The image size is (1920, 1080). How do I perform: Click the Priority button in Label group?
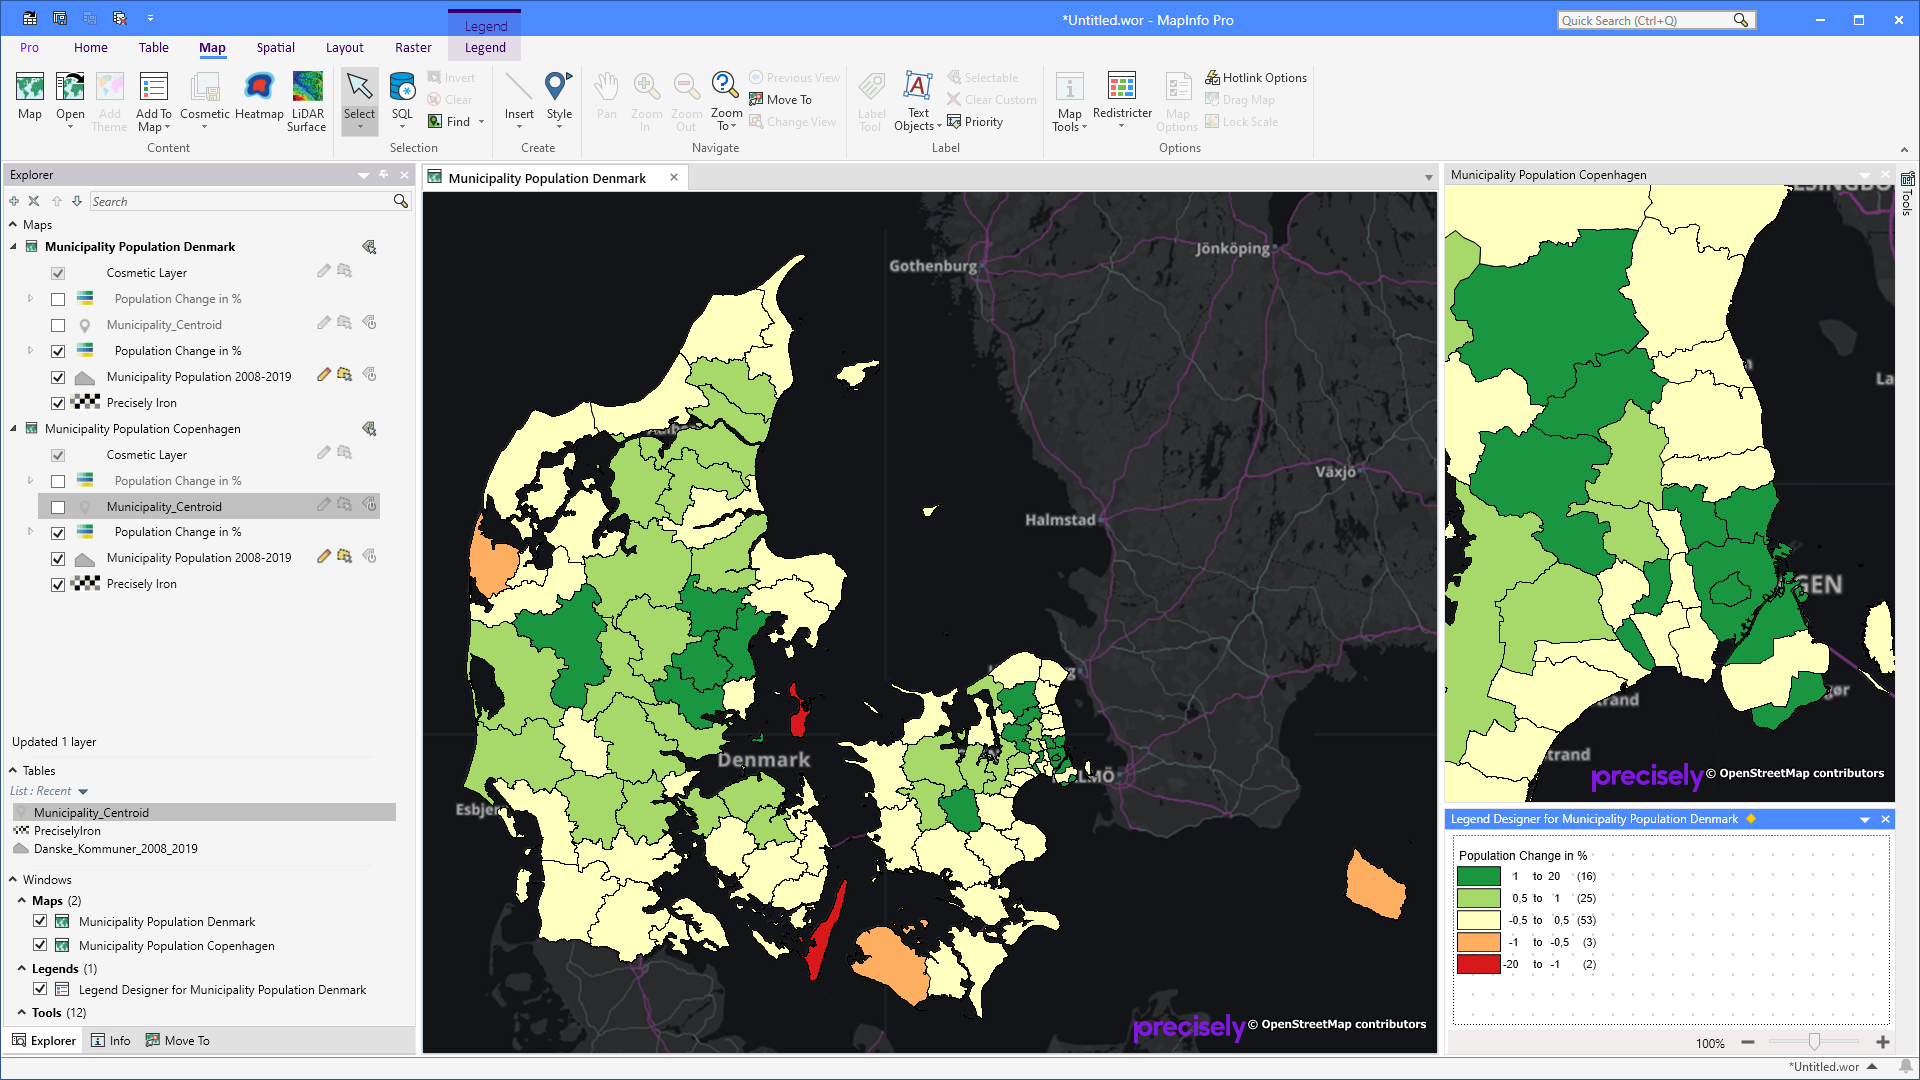coord(975,121)
